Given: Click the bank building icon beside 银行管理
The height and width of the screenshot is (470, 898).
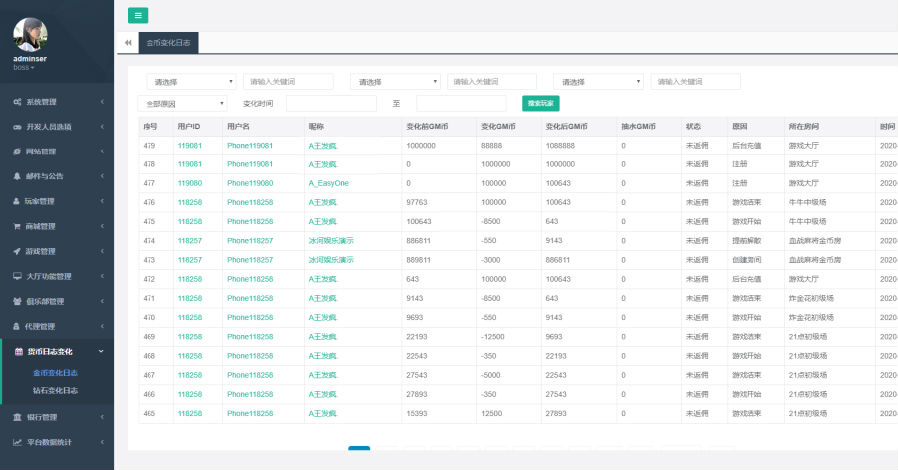Looking at the screenshot, I should [18, 416].
